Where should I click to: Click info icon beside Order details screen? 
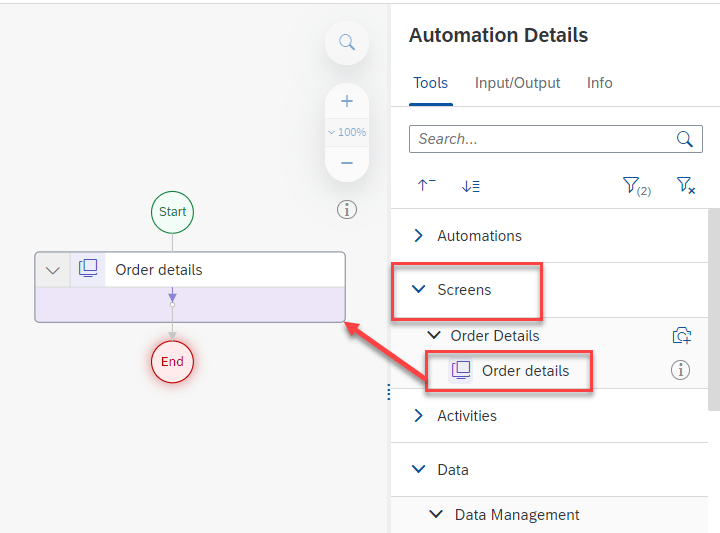click(680, 370)
